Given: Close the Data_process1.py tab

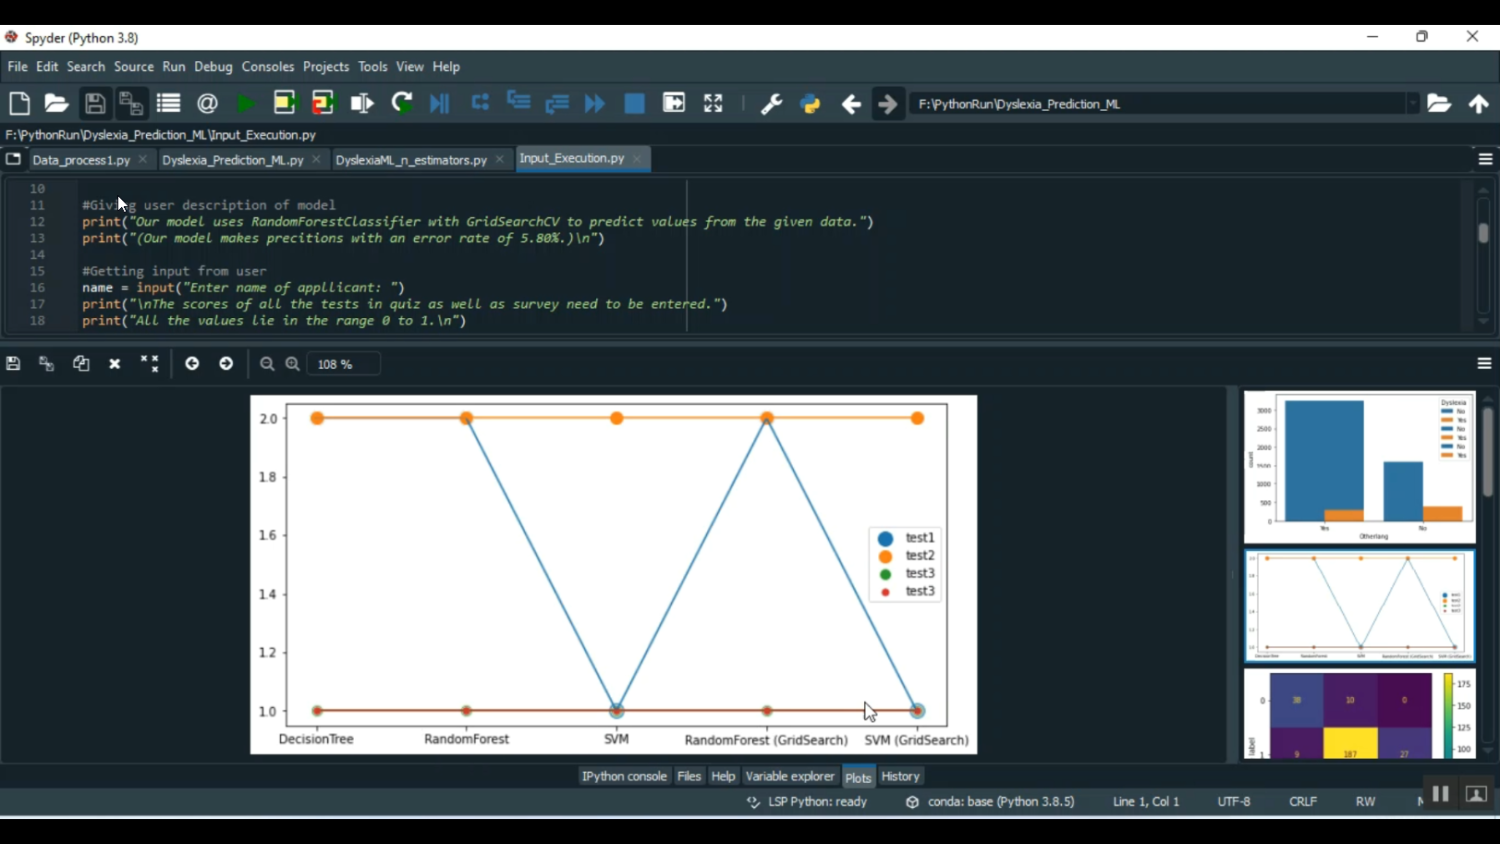Looking at the screenshot, I should point(143,160).
